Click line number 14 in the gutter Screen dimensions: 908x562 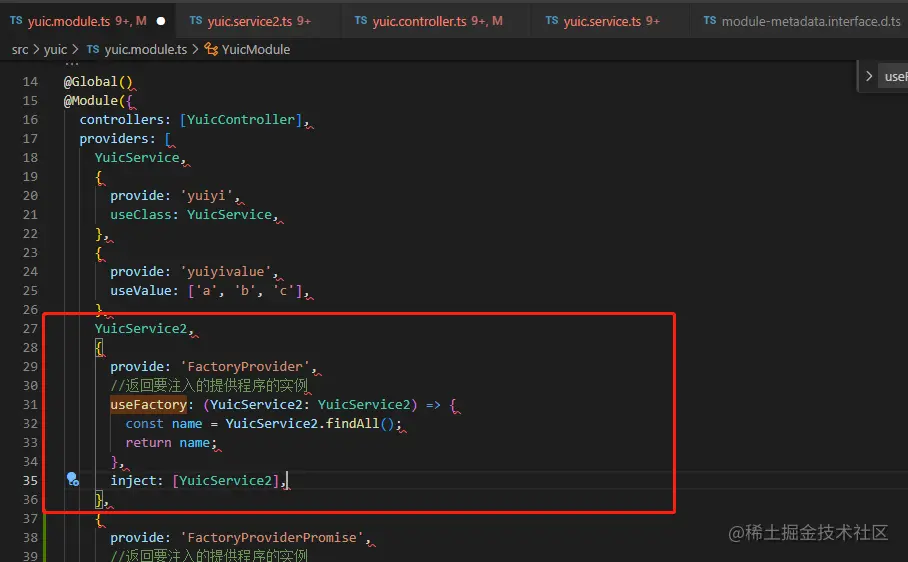[x=30, y=82]
